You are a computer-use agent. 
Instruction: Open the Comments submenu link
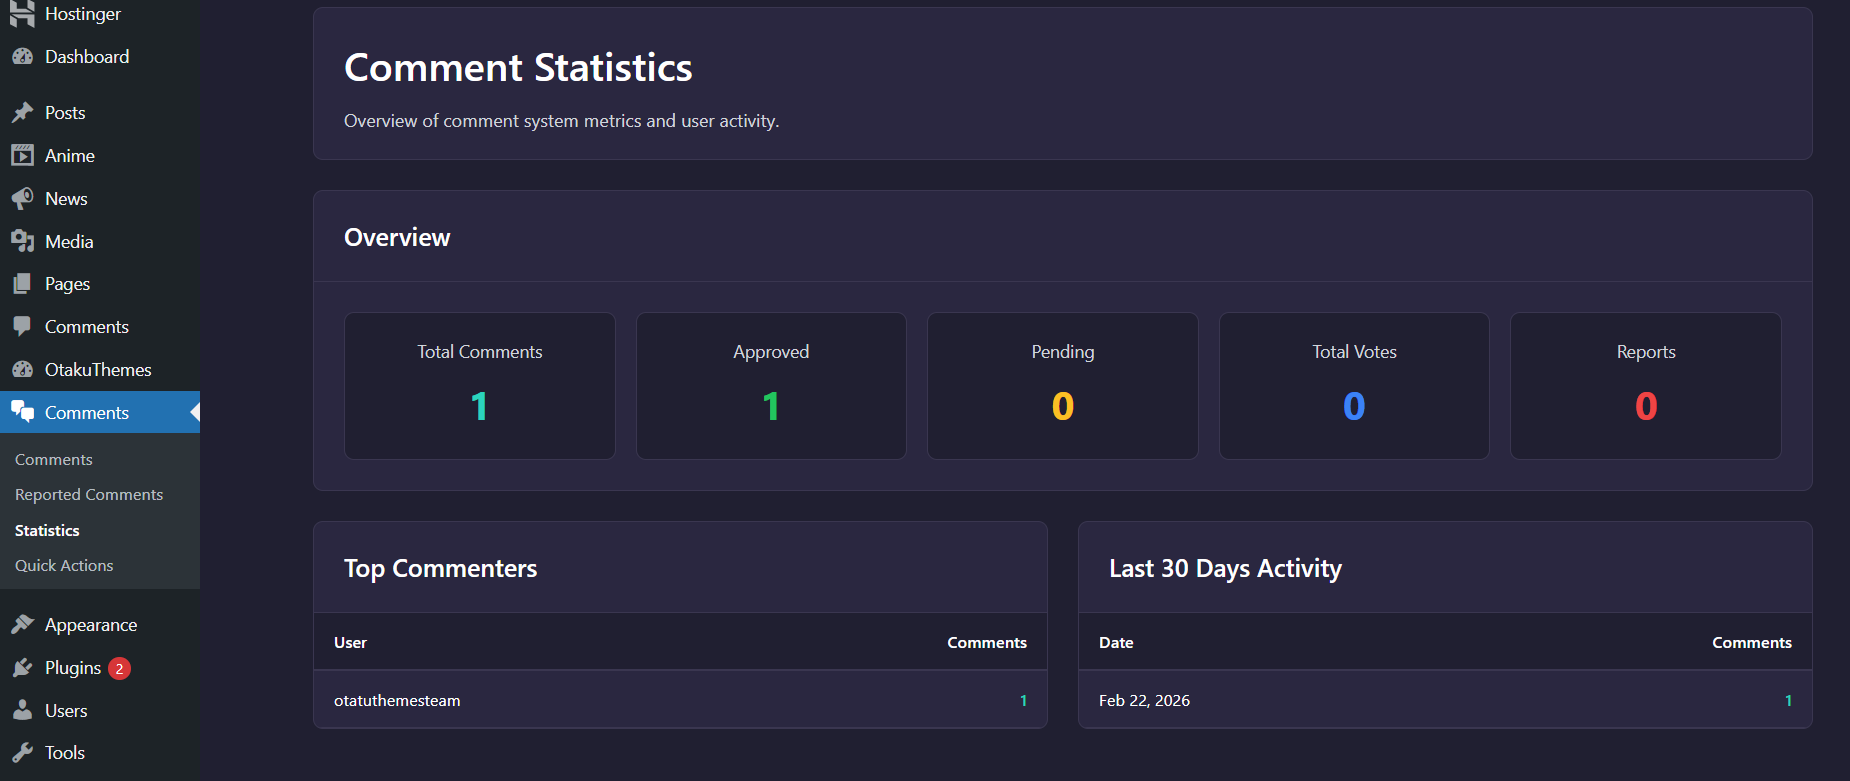(54, 460)
